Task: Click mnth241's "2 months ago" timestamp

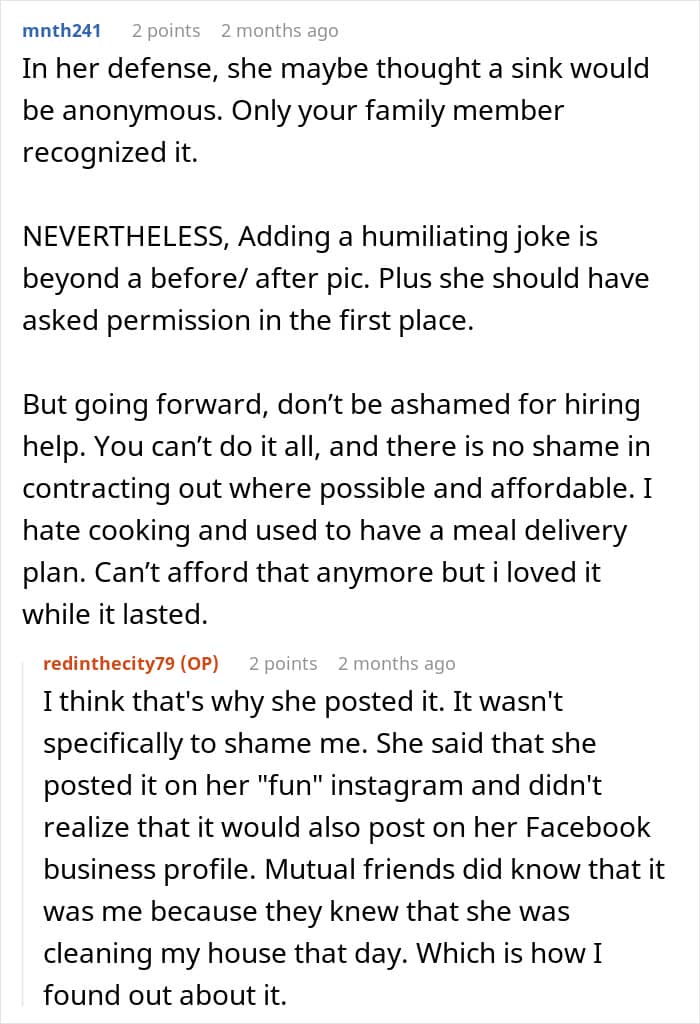Action: click(279, 31)
